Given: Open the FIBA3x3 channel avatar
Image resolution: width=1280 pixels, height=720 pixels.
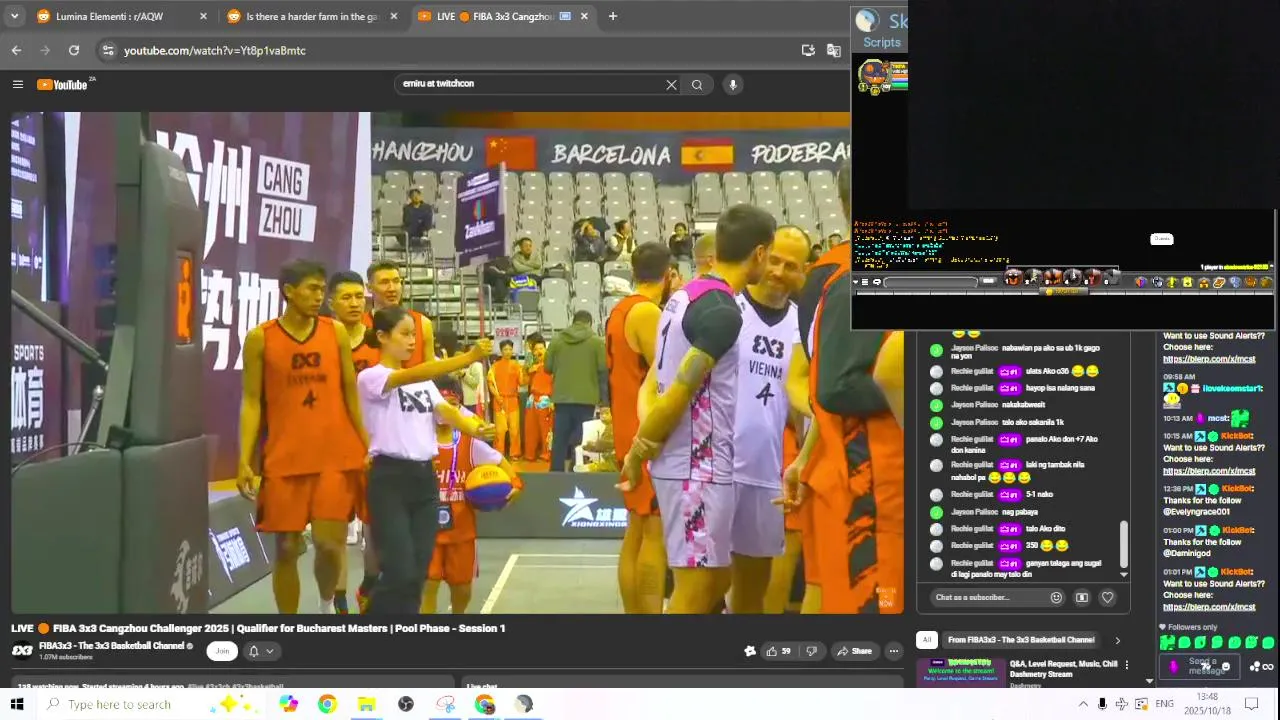Looking at the screenshot, I should [22, 651].
